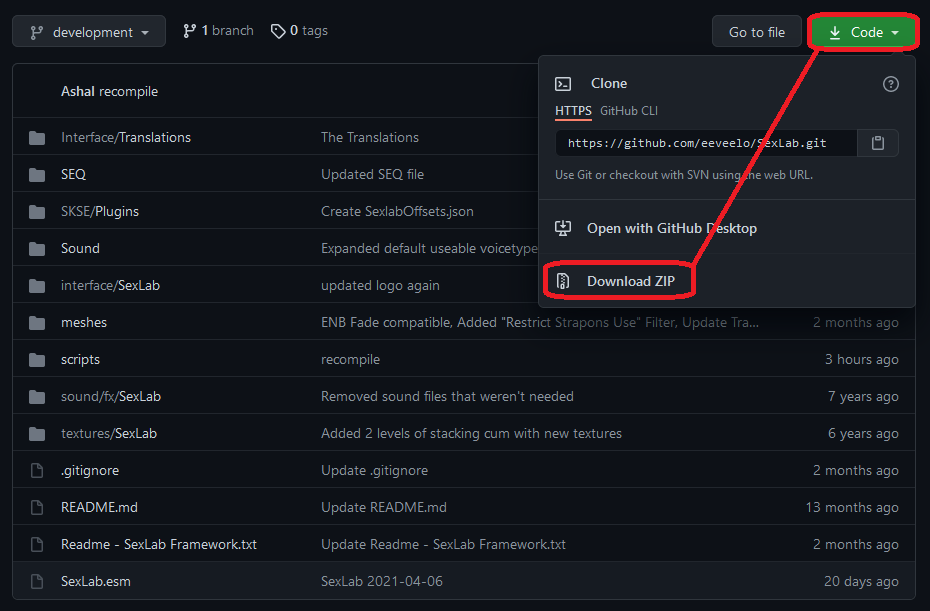Click the zip file icon beside Download ZIP
930x611 pixels.
[563, 281]
